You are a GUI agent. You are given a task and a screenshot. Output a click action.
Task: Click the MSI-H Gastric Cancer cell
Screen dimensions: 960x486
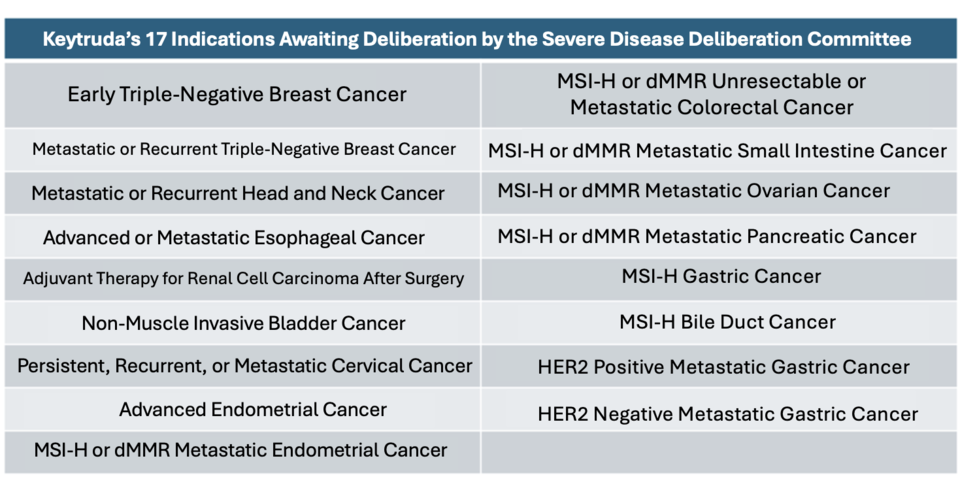(721, 277)
